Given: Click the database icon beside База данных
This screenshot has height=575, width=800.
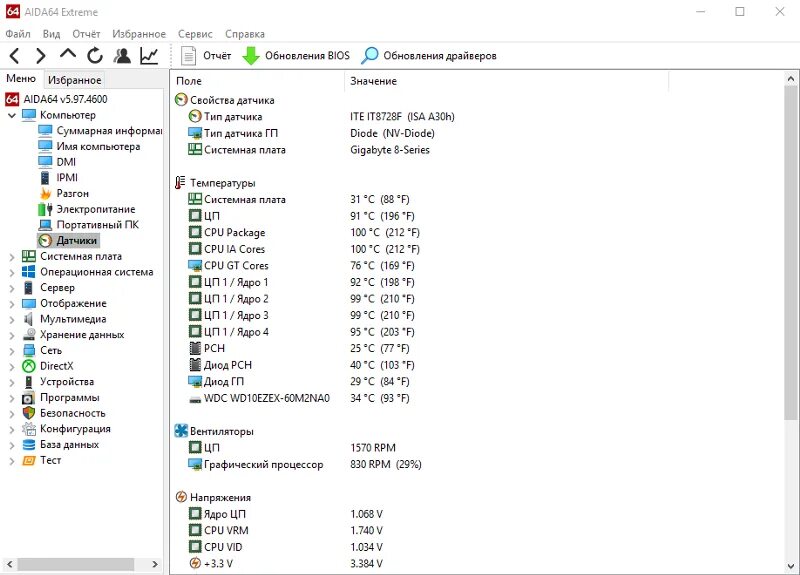Looking at the screenshot, I should tap(29, 445).
